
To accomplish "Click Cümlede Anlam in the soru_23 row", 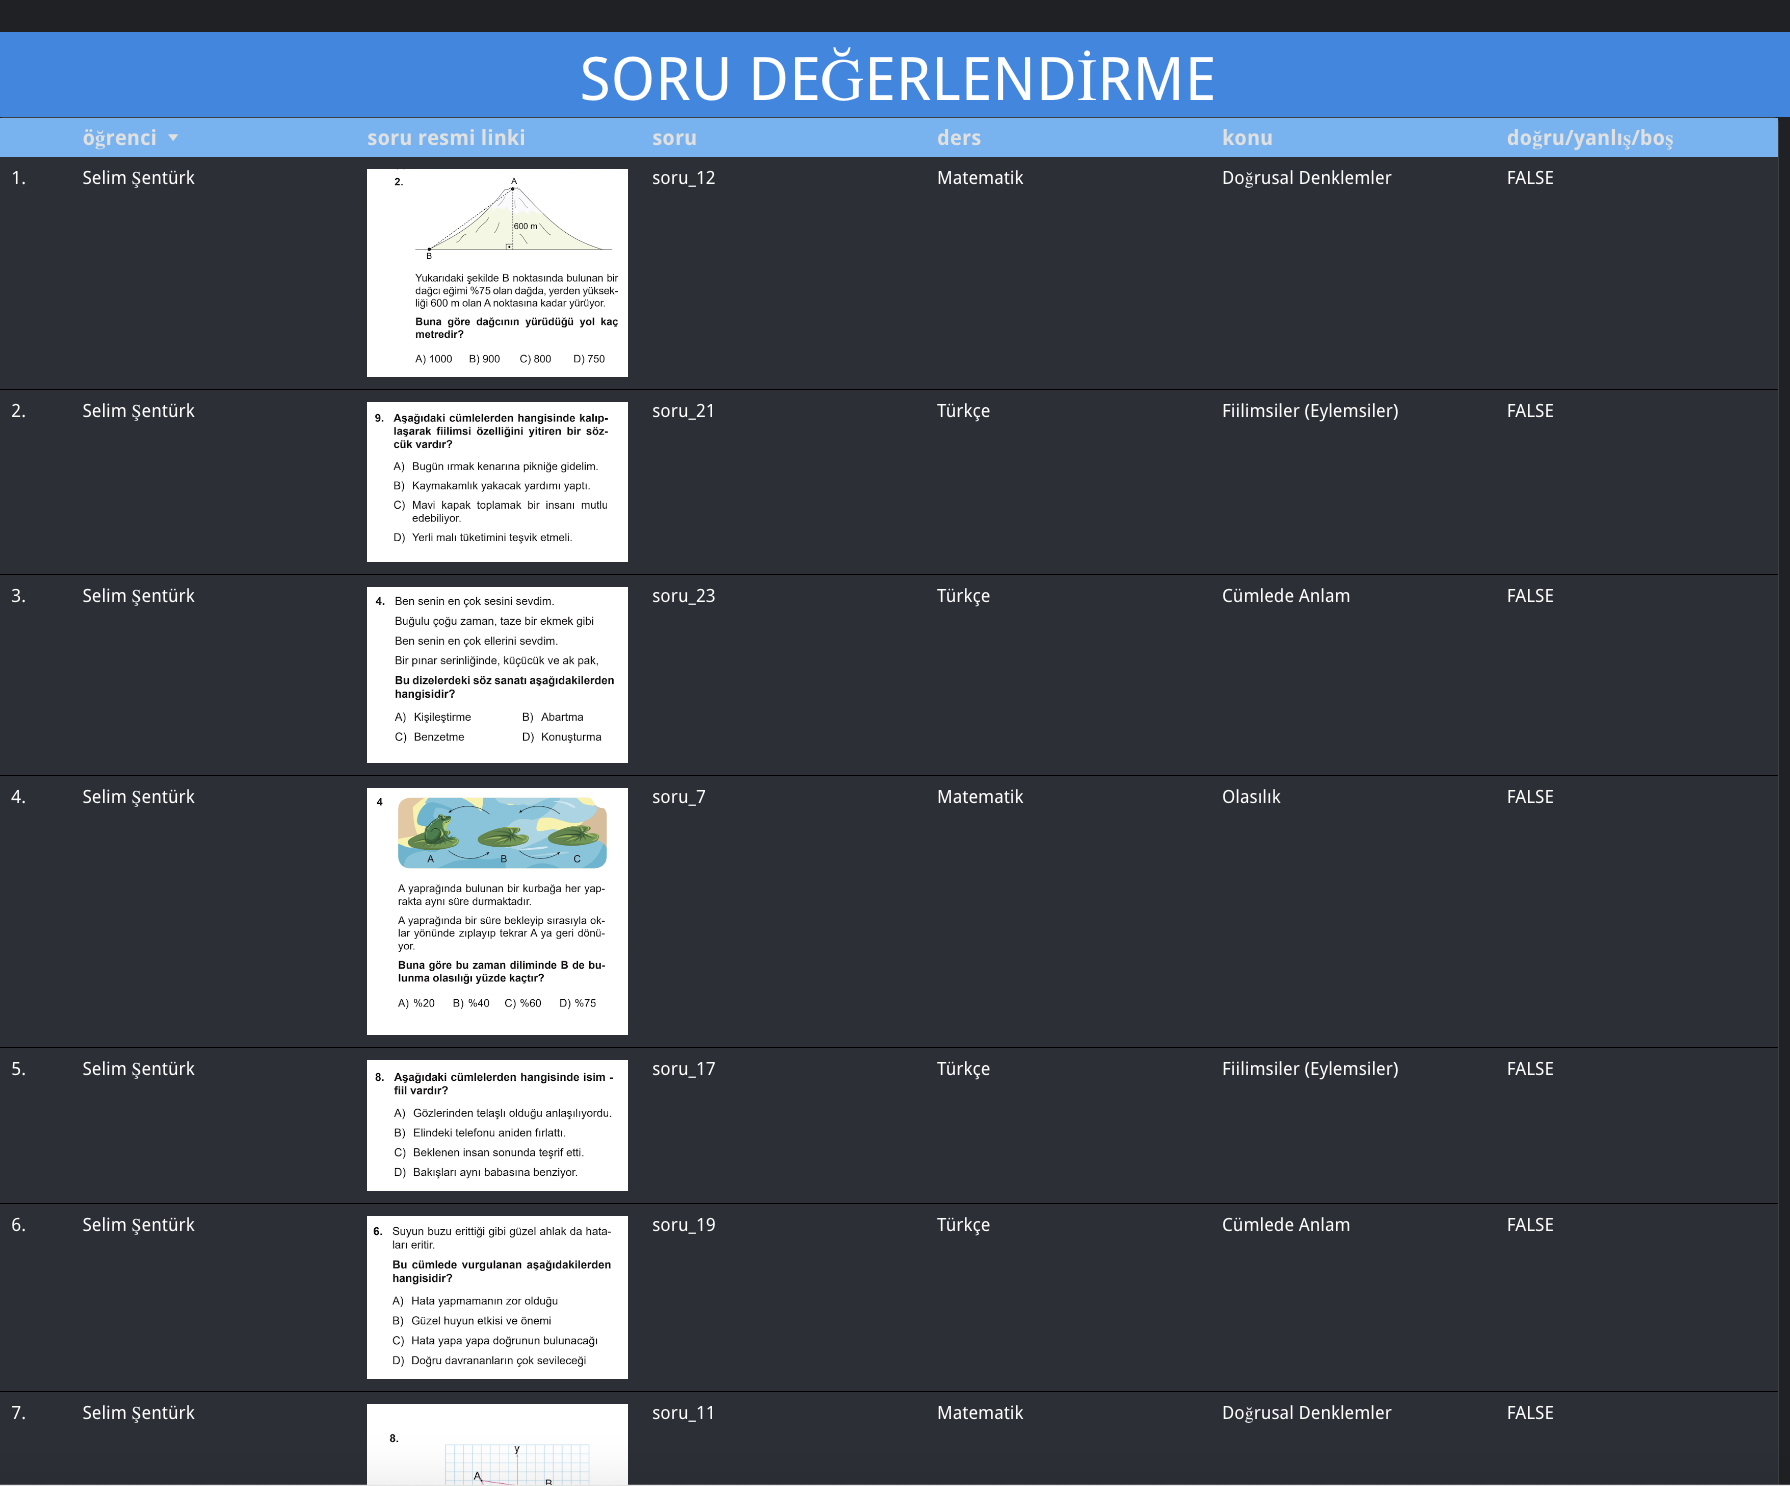I will pyautogui.click(x=1286, y=596).
